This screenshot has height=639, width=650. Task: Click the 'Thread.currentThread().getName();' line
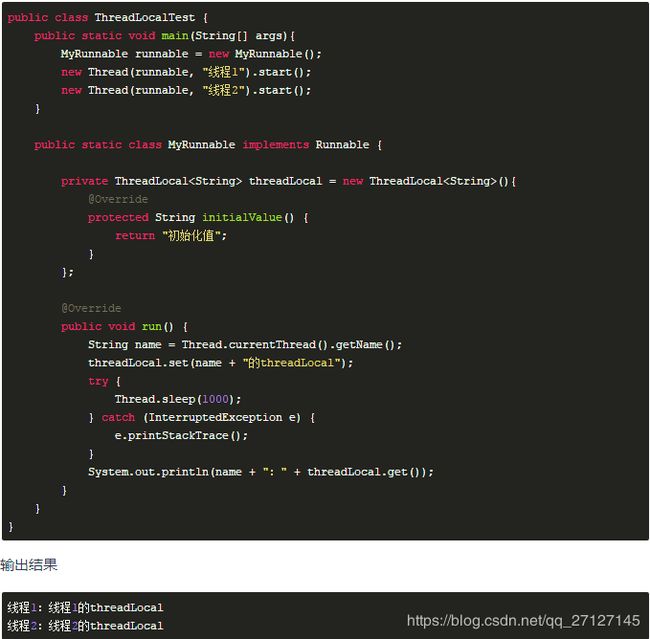[245, 345]
